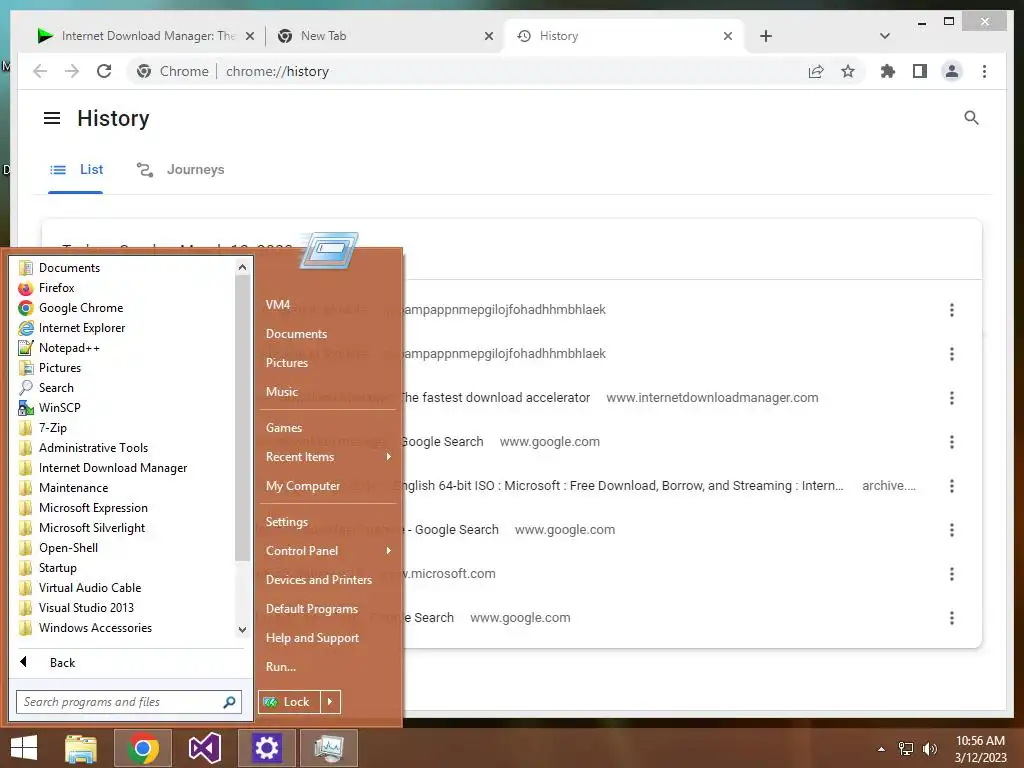Expand shutdown options arrow beside Lock
Viewport: 1024px width, 768px height.
(330, 702)
